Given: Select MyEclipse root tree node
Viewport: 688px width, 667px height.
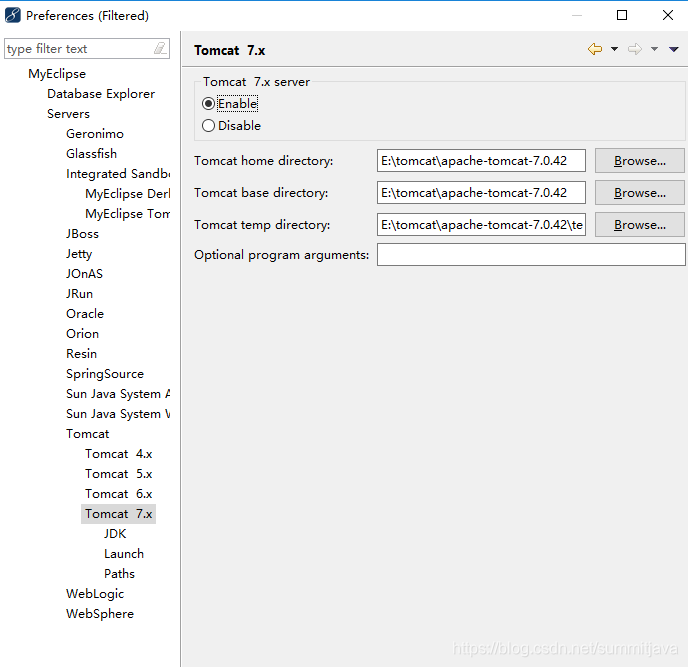Looking at the screenshot, I should click(x=57, y=74).
